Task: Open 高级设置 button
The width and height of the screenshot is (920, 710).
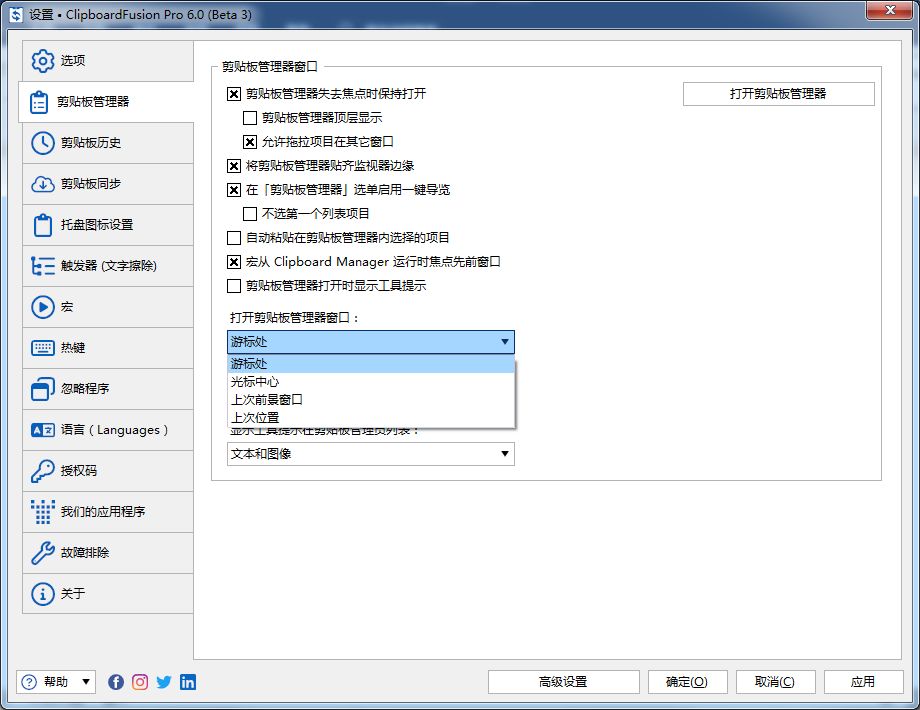Action: [x=563, y=682]
